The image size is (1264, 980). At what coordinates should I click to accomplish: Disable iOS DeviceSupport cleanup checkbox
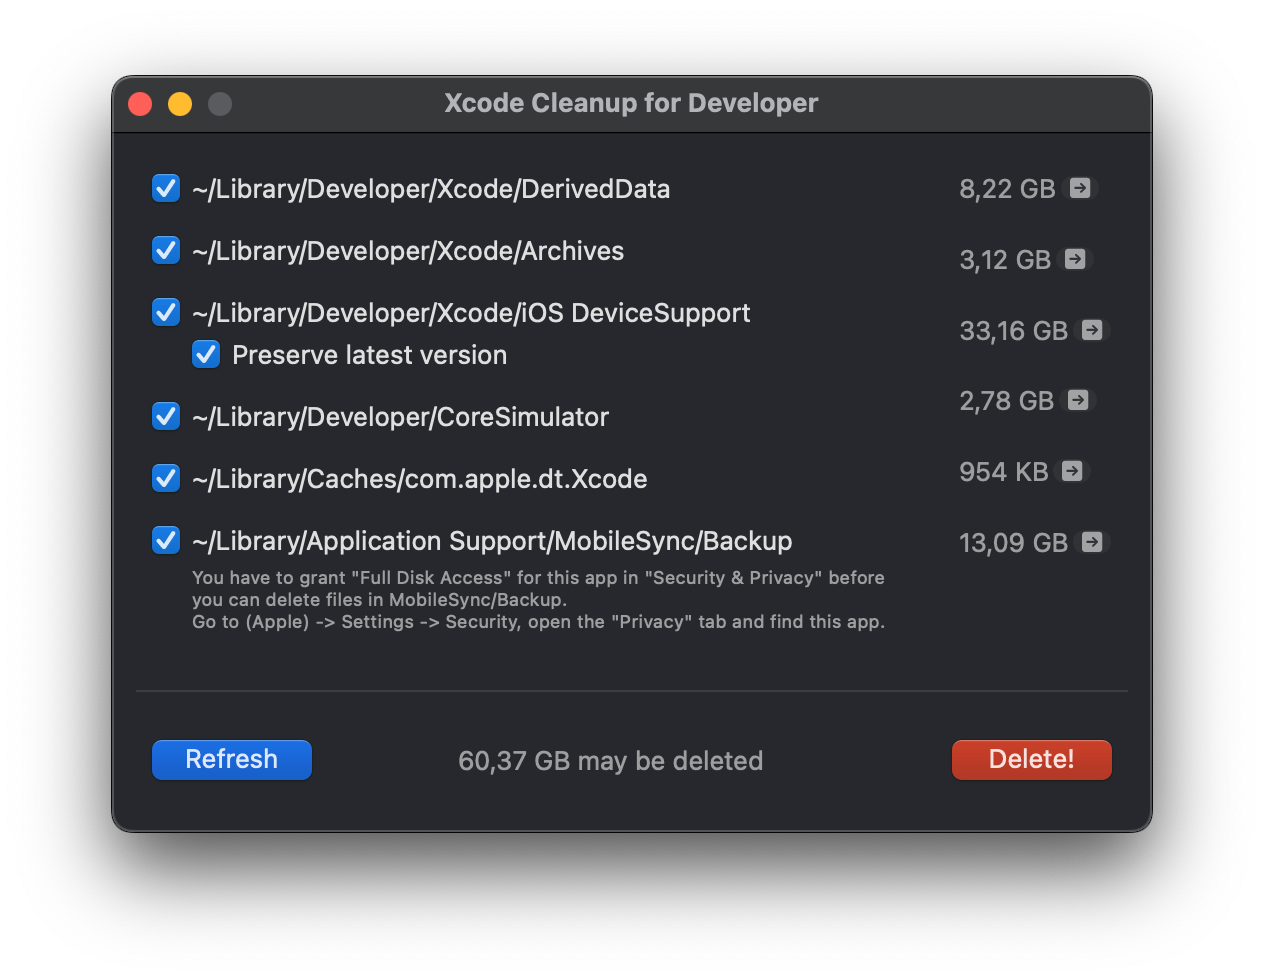point(166,312)
